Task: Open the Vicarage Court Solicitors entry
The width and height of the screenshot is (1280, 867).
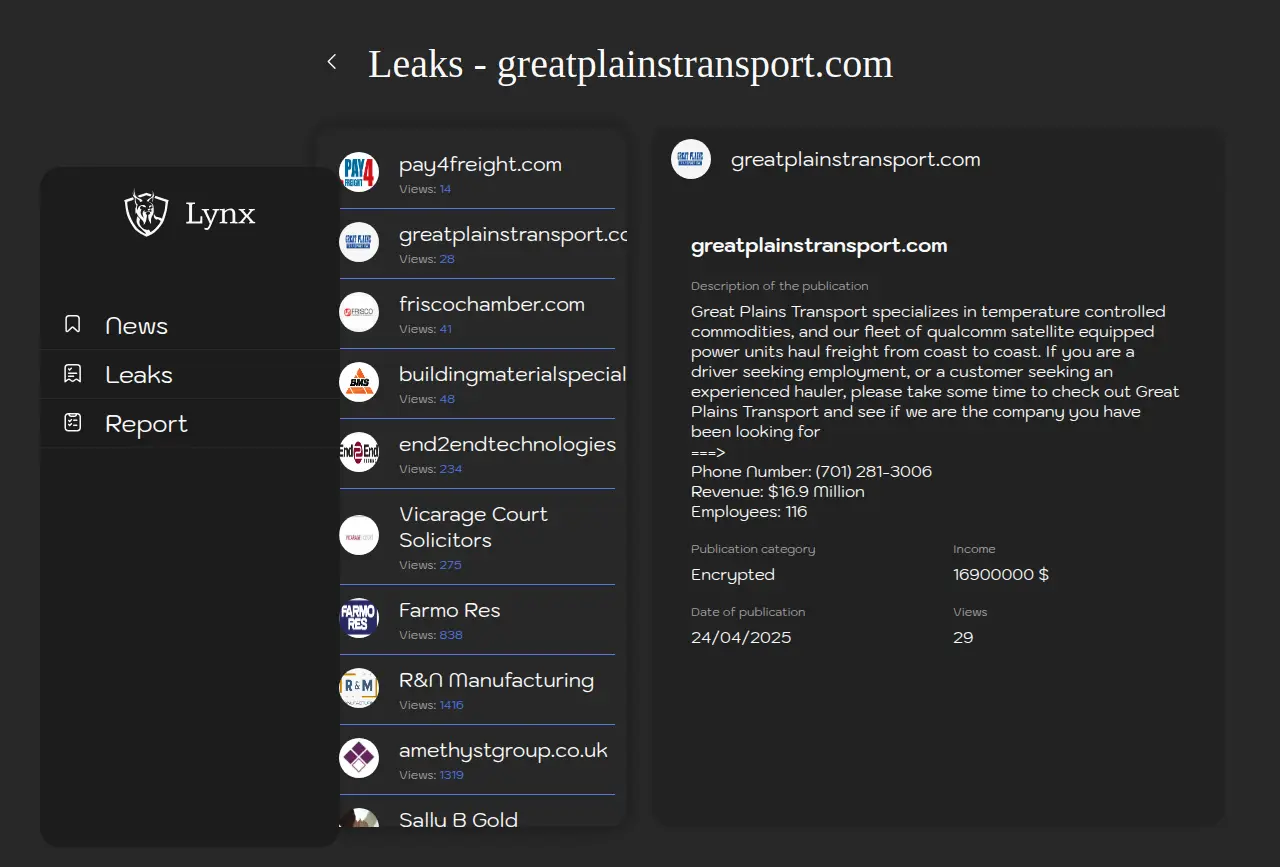Action: [x=473, y=527]
